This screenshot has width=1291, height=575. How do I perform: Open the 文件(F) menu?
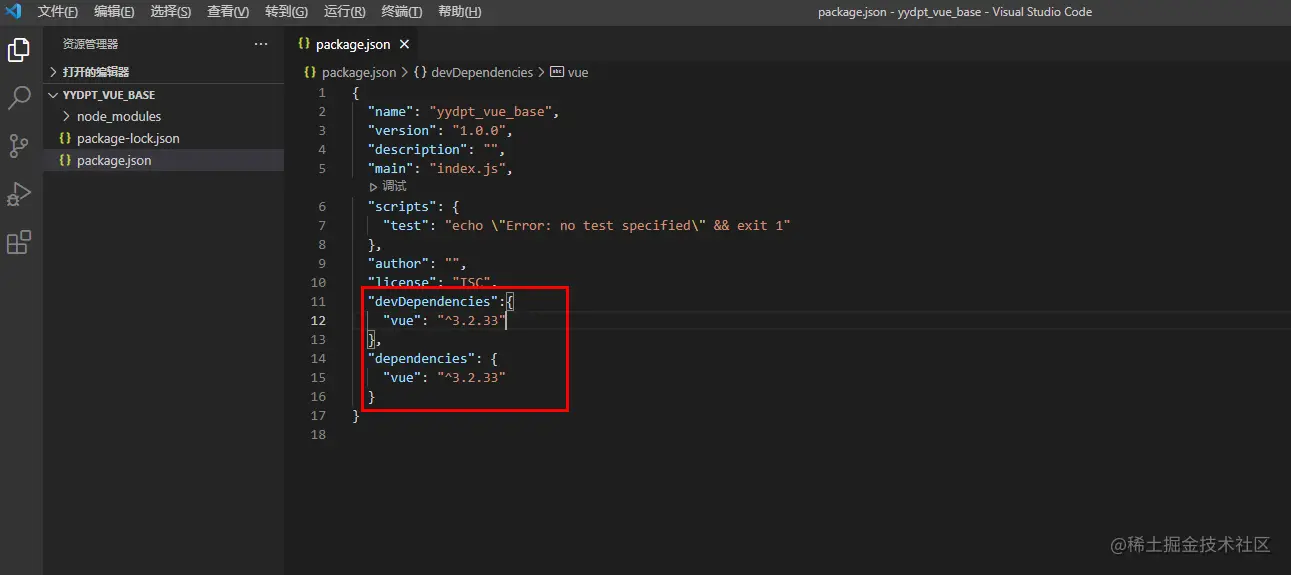[x=58, y=12]
